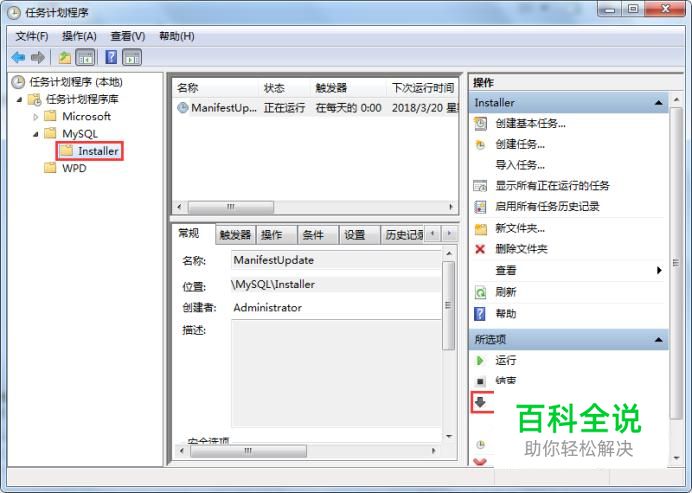692x493 pixels.
Task: Select the ManifestUpdate task row
Action: pyautogui.click(x=315, y=108)
